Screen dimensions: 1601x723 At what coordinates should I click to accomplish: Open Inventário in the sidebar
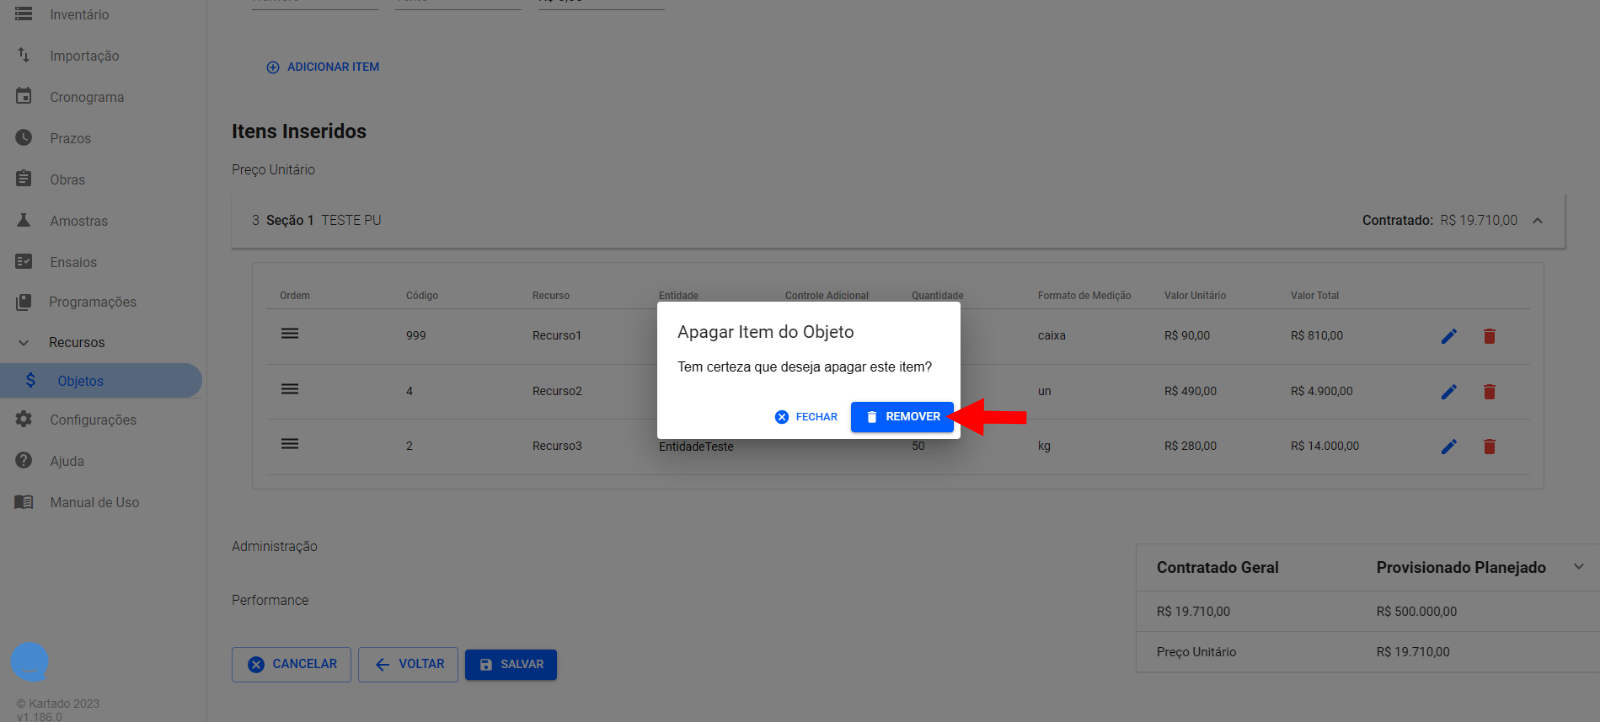(79, 15)
